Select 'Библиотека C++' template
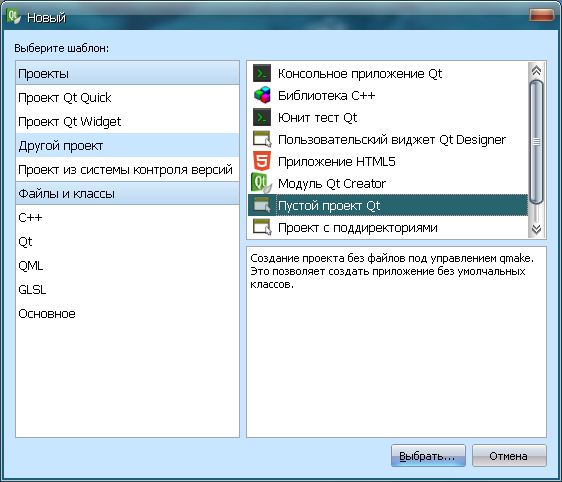 (388, 95)
